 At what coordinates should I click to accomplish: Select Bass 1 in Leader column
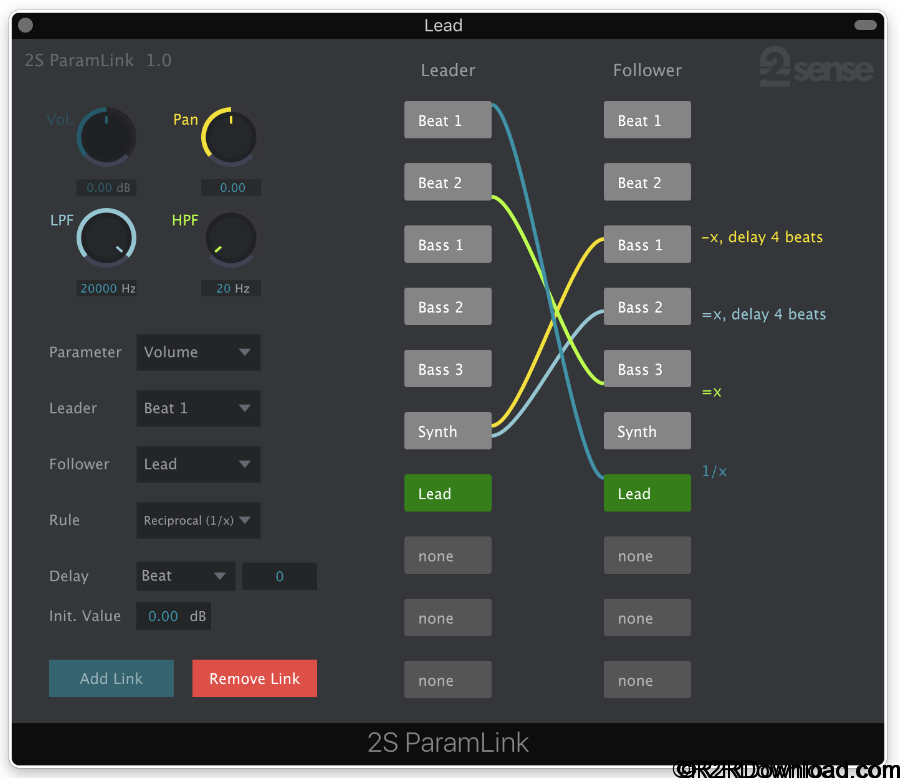(448, 245)
